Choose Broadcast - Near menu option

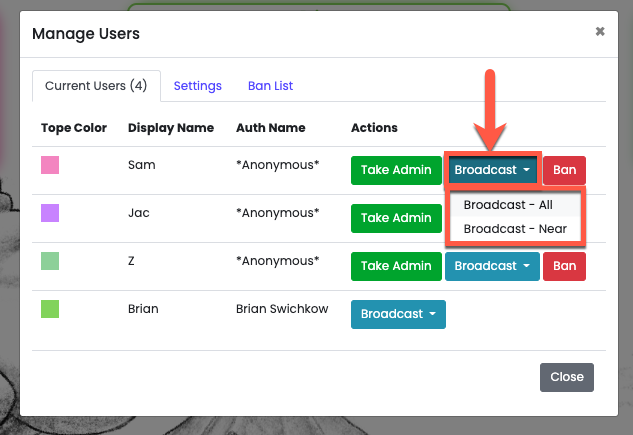pos(515,229)
